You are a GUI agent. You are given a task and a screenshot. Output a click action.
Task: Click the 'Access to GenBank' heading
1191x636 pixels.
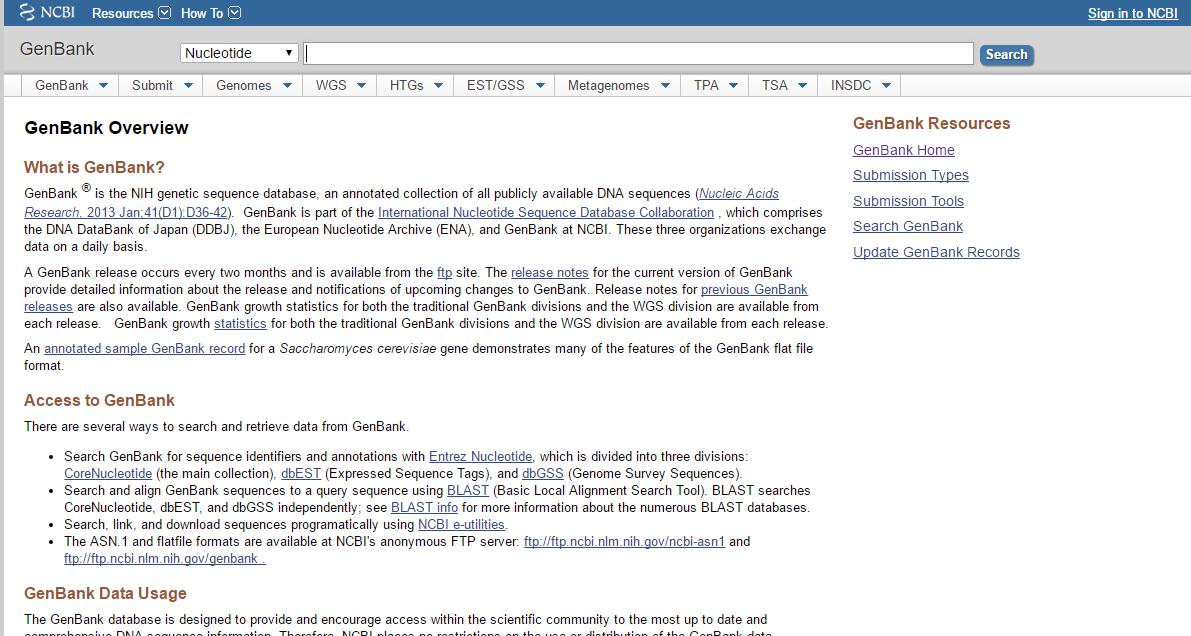point(100,400)
